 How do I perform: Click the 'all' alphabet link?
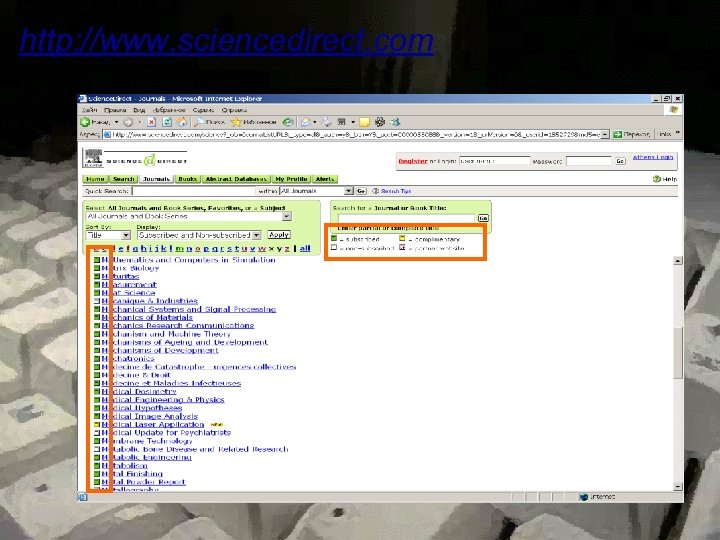click(x=305, y=248)
